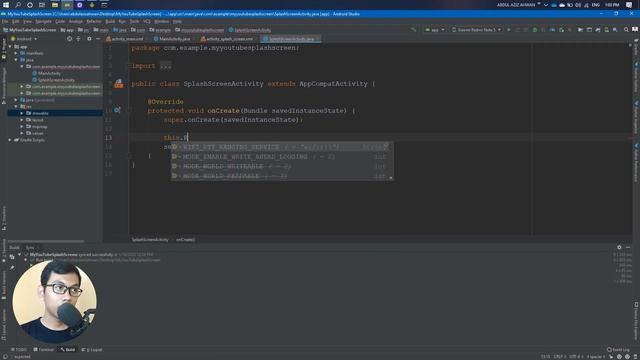Open the Help menu
Viewport: 640px width, 360px height.
(177, 21)
